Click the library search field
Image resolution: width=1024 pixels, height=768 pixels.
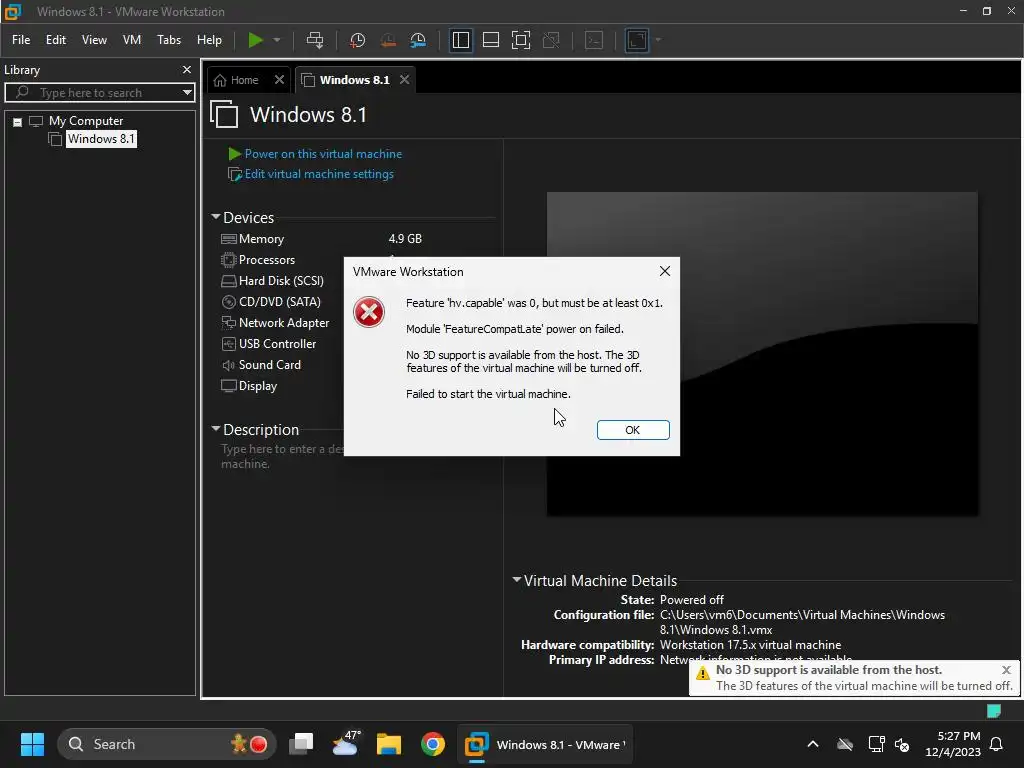click(x=99, y=93)
